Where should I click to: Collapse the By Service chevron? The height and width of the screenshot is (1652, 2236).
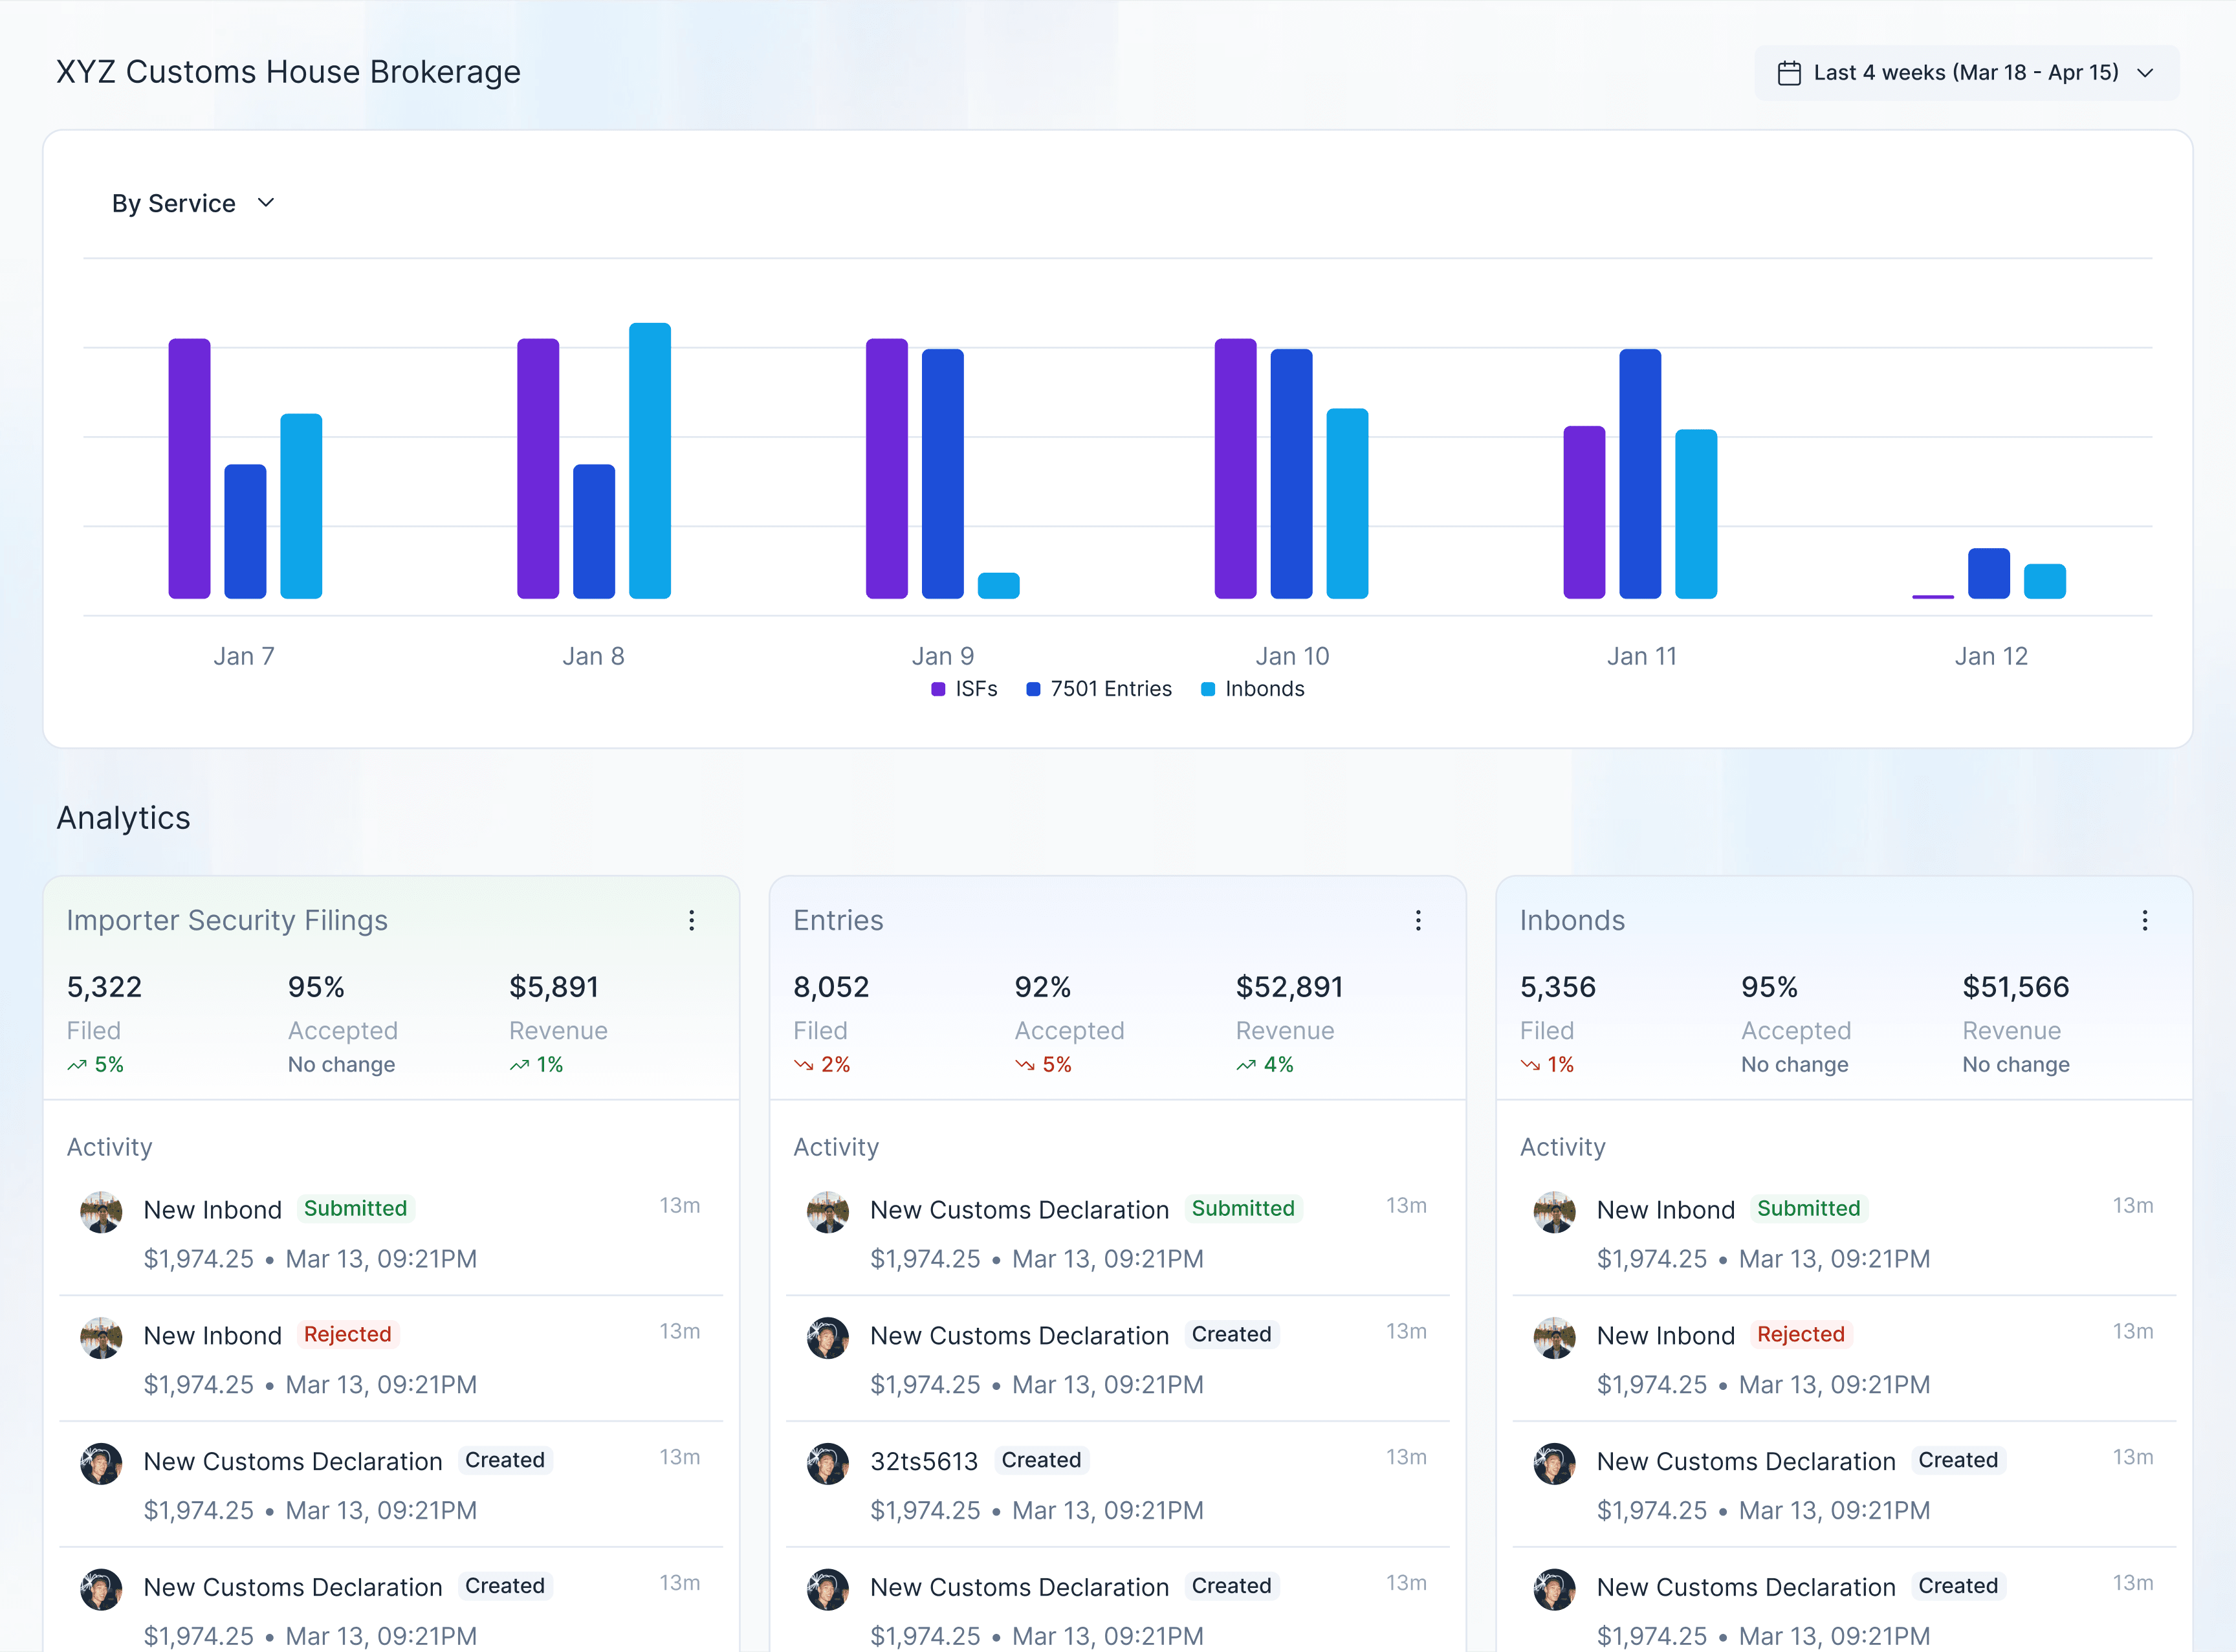(x=266, y=202)
